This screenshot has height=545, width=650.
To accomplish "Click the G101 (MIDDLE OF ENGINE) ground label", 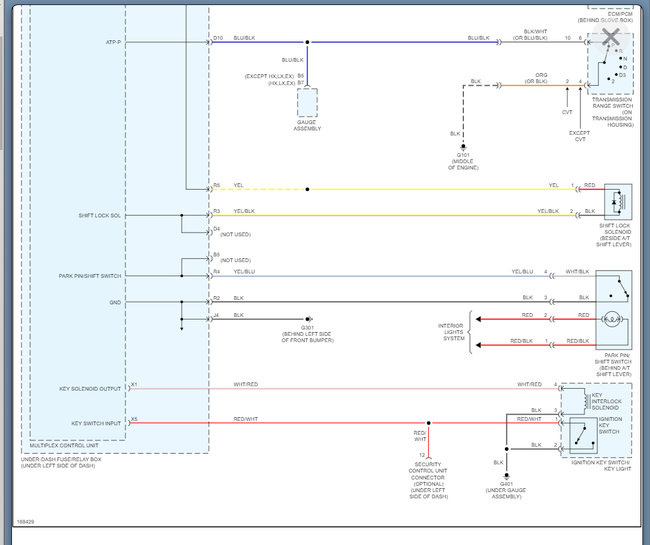I will [463, 161].
